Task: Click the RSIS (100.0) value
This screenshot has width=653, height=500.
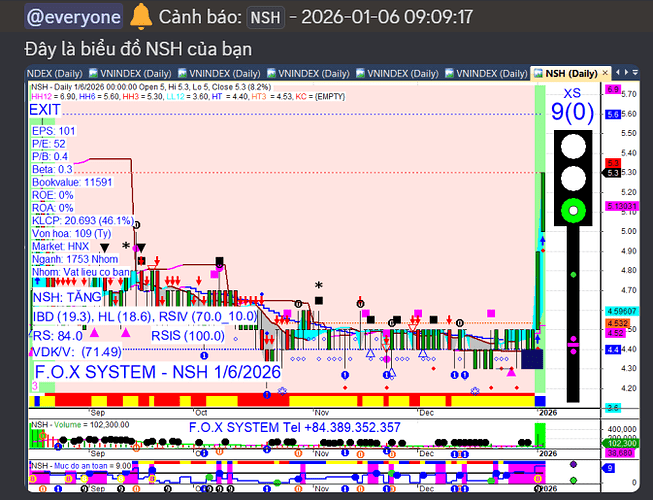Action: click(x=188, y=336)
